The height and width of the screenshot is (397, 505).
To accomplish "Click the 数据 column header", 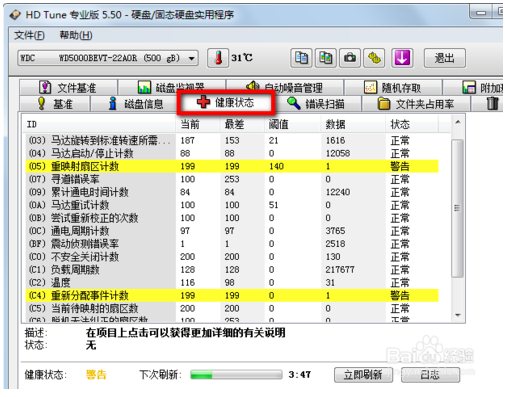I will [353, 124].
